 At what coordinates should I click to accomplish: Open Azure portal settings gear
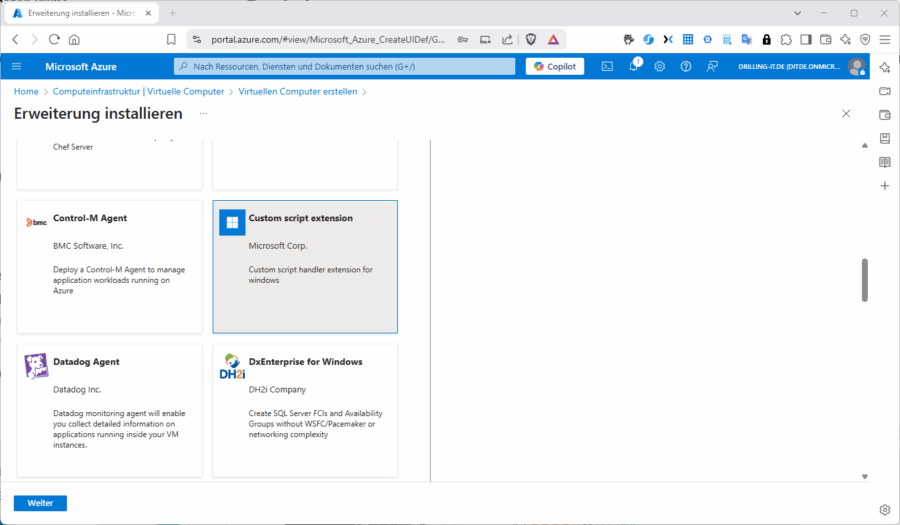660,67
